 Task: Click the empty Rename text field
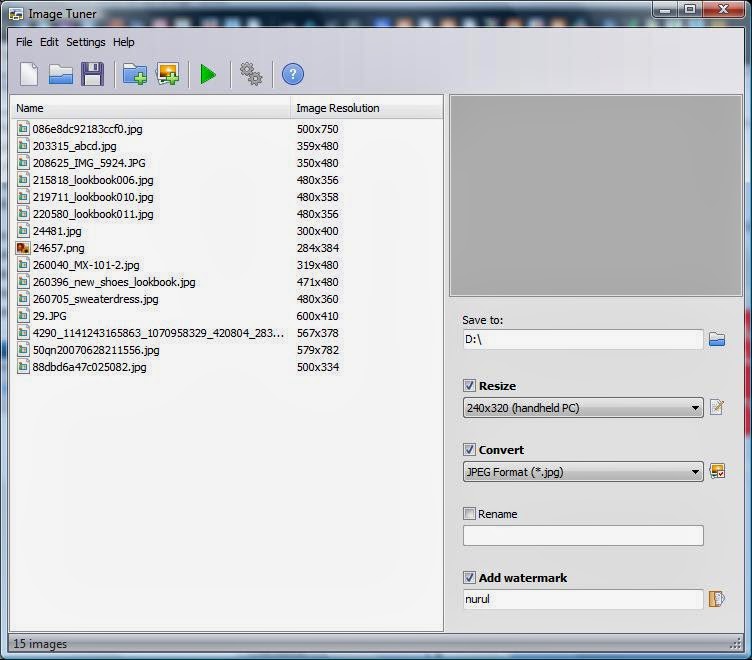coord(583,535)
